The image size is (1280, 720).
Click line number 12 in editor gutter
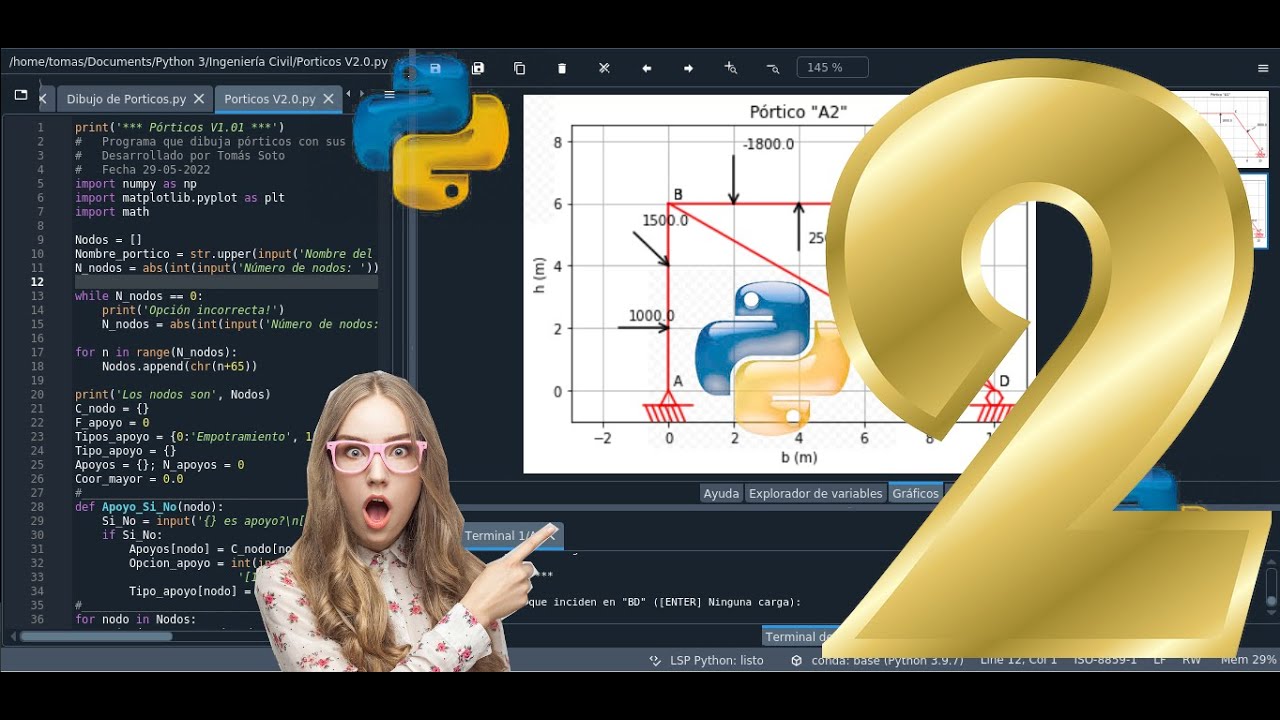[38, 282]
